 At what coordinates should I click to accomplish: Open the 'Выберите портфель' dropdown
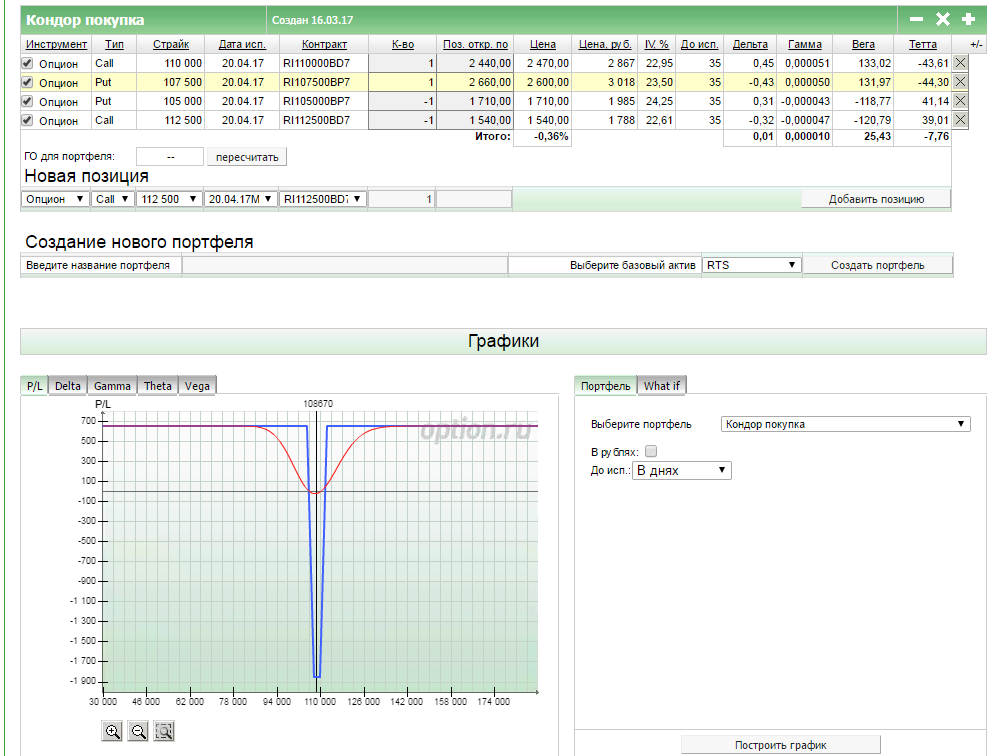845,424
